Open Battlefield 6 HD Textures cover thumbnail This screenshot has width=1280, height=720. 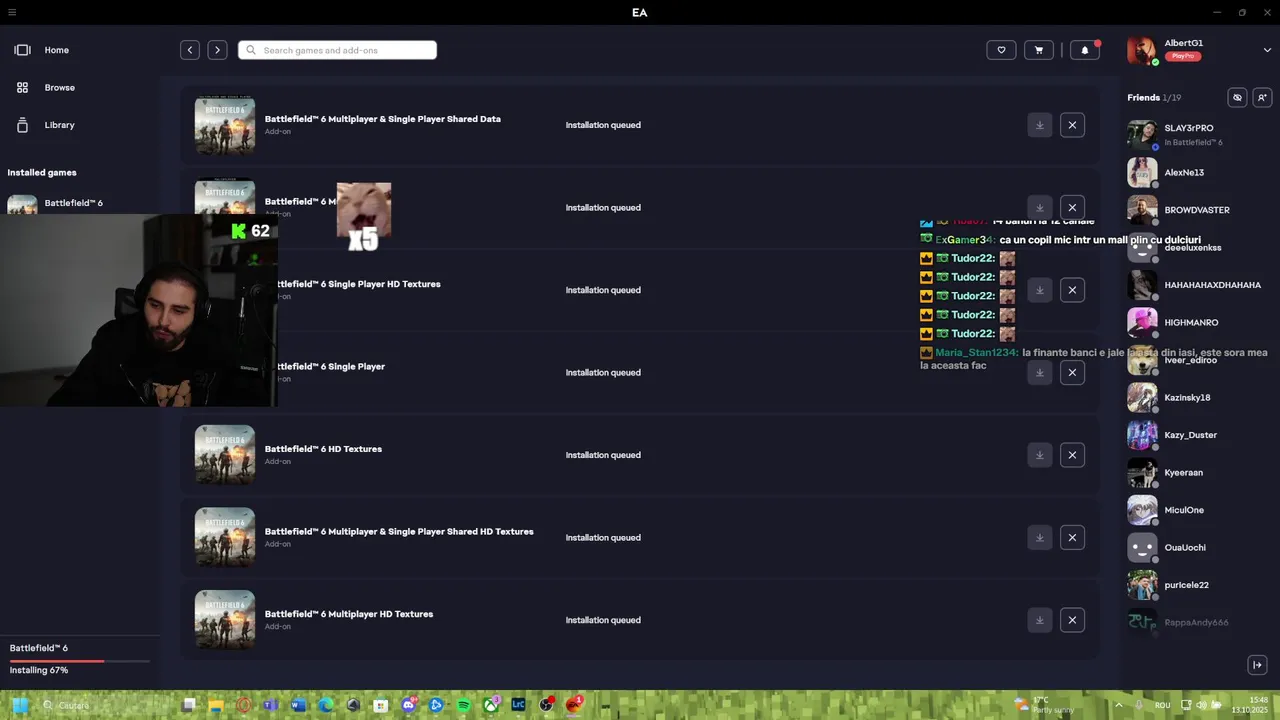tap(225, 455)
